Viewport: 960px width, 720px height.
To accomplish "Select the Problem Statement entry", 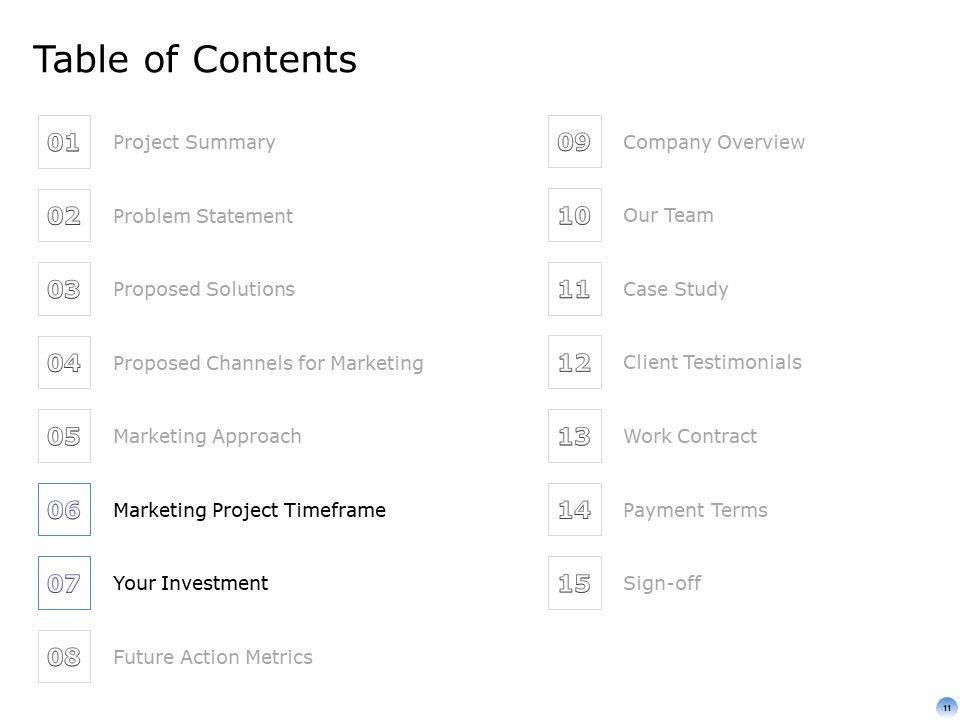I will coord(203,216).
